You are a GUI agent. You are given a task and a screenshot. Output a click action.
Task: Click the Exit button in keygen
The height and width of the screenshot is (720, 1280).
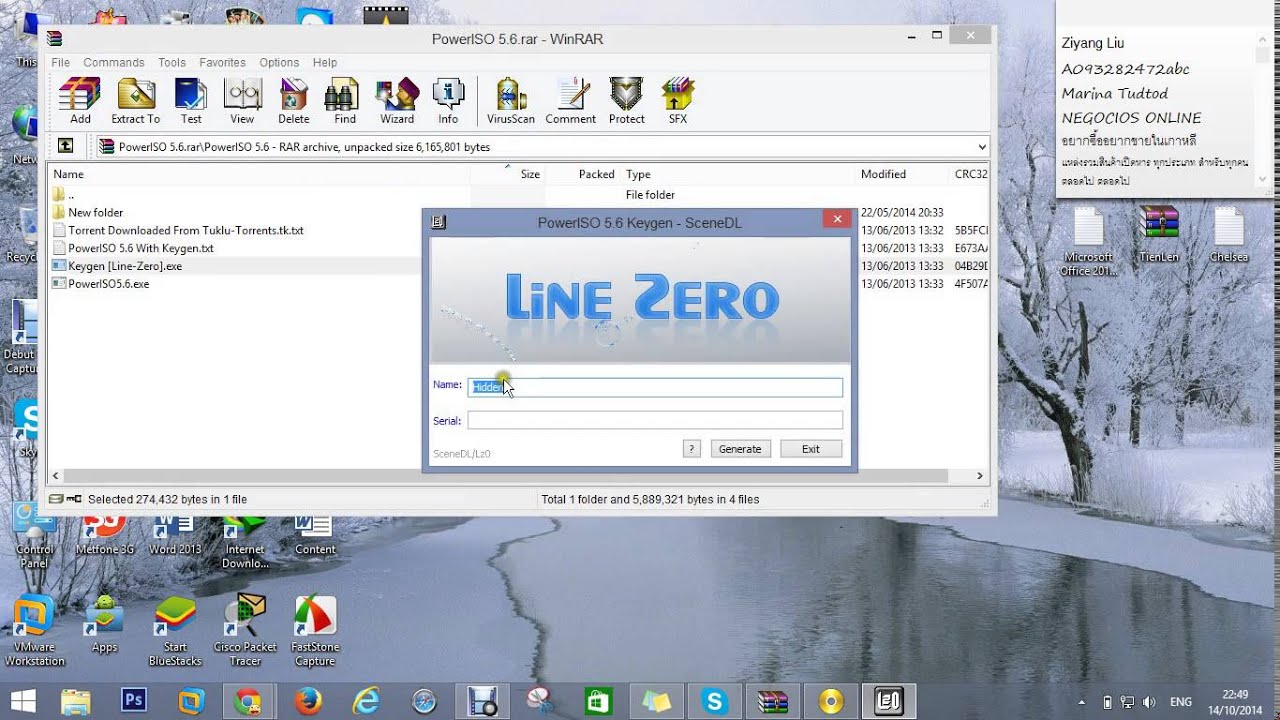(x=811, y=449)
